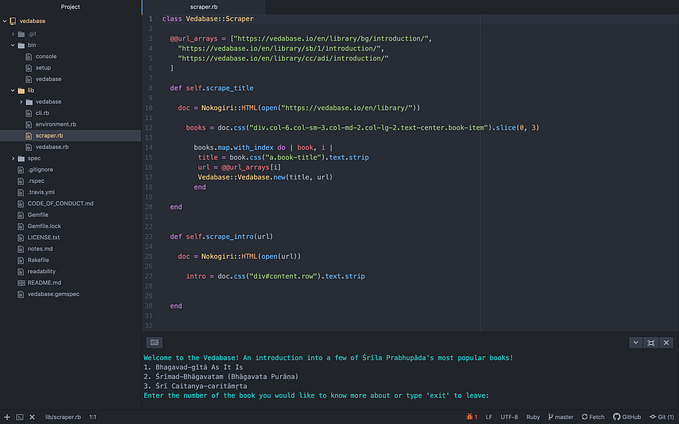Collapse the lib folder

tap(13, 91)
